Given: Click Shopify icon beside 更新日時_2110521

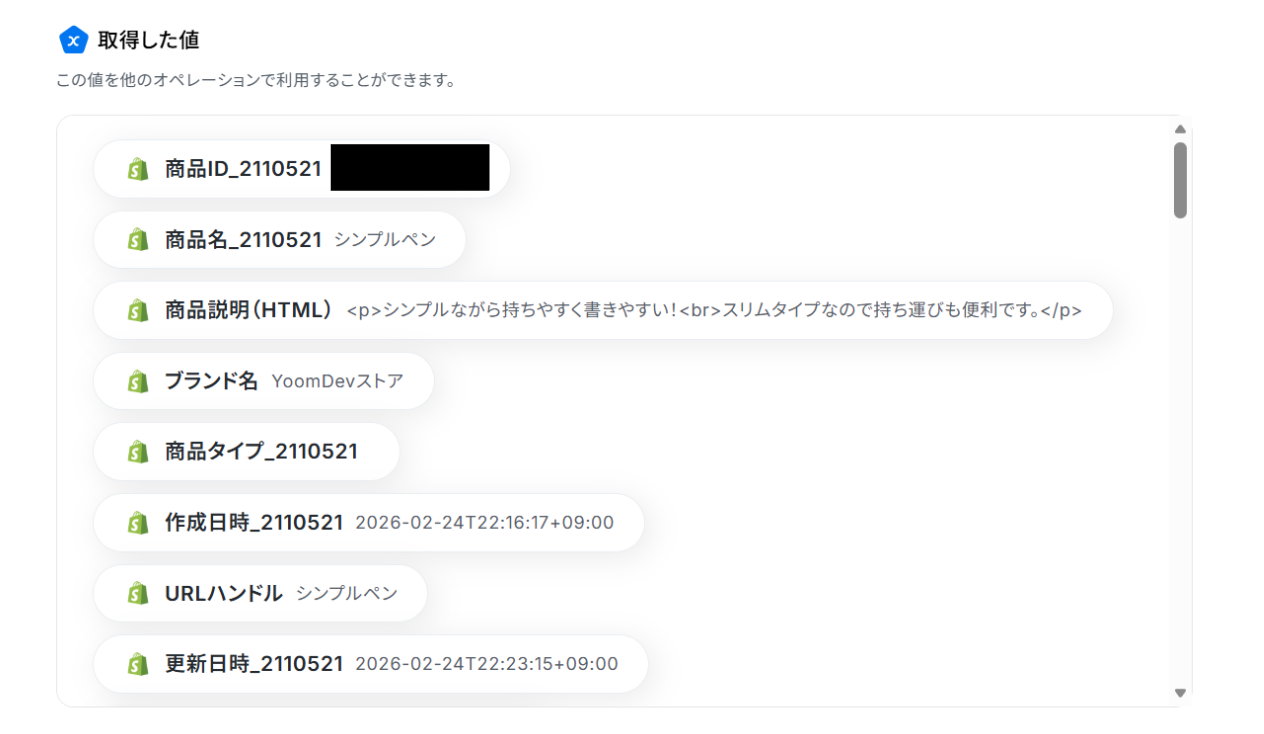Looking at the screenshot, I should pos(138,664).
